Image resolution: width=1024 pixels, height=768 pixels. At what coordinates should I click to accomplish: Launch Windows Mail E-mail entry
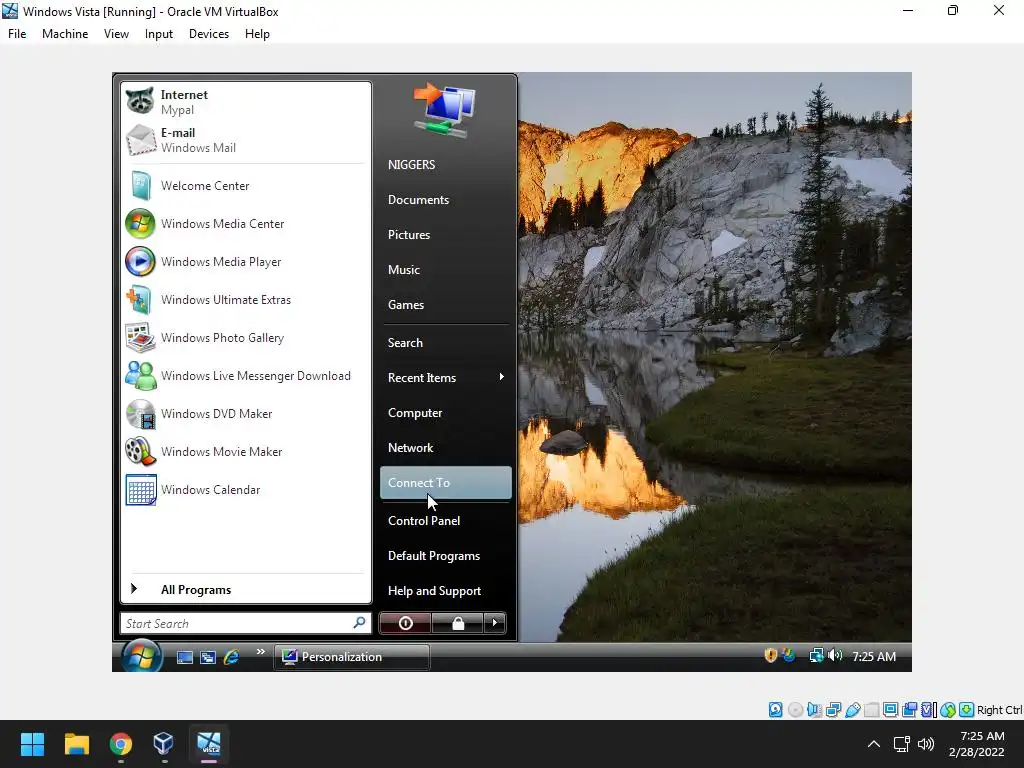tap(246, 140)
